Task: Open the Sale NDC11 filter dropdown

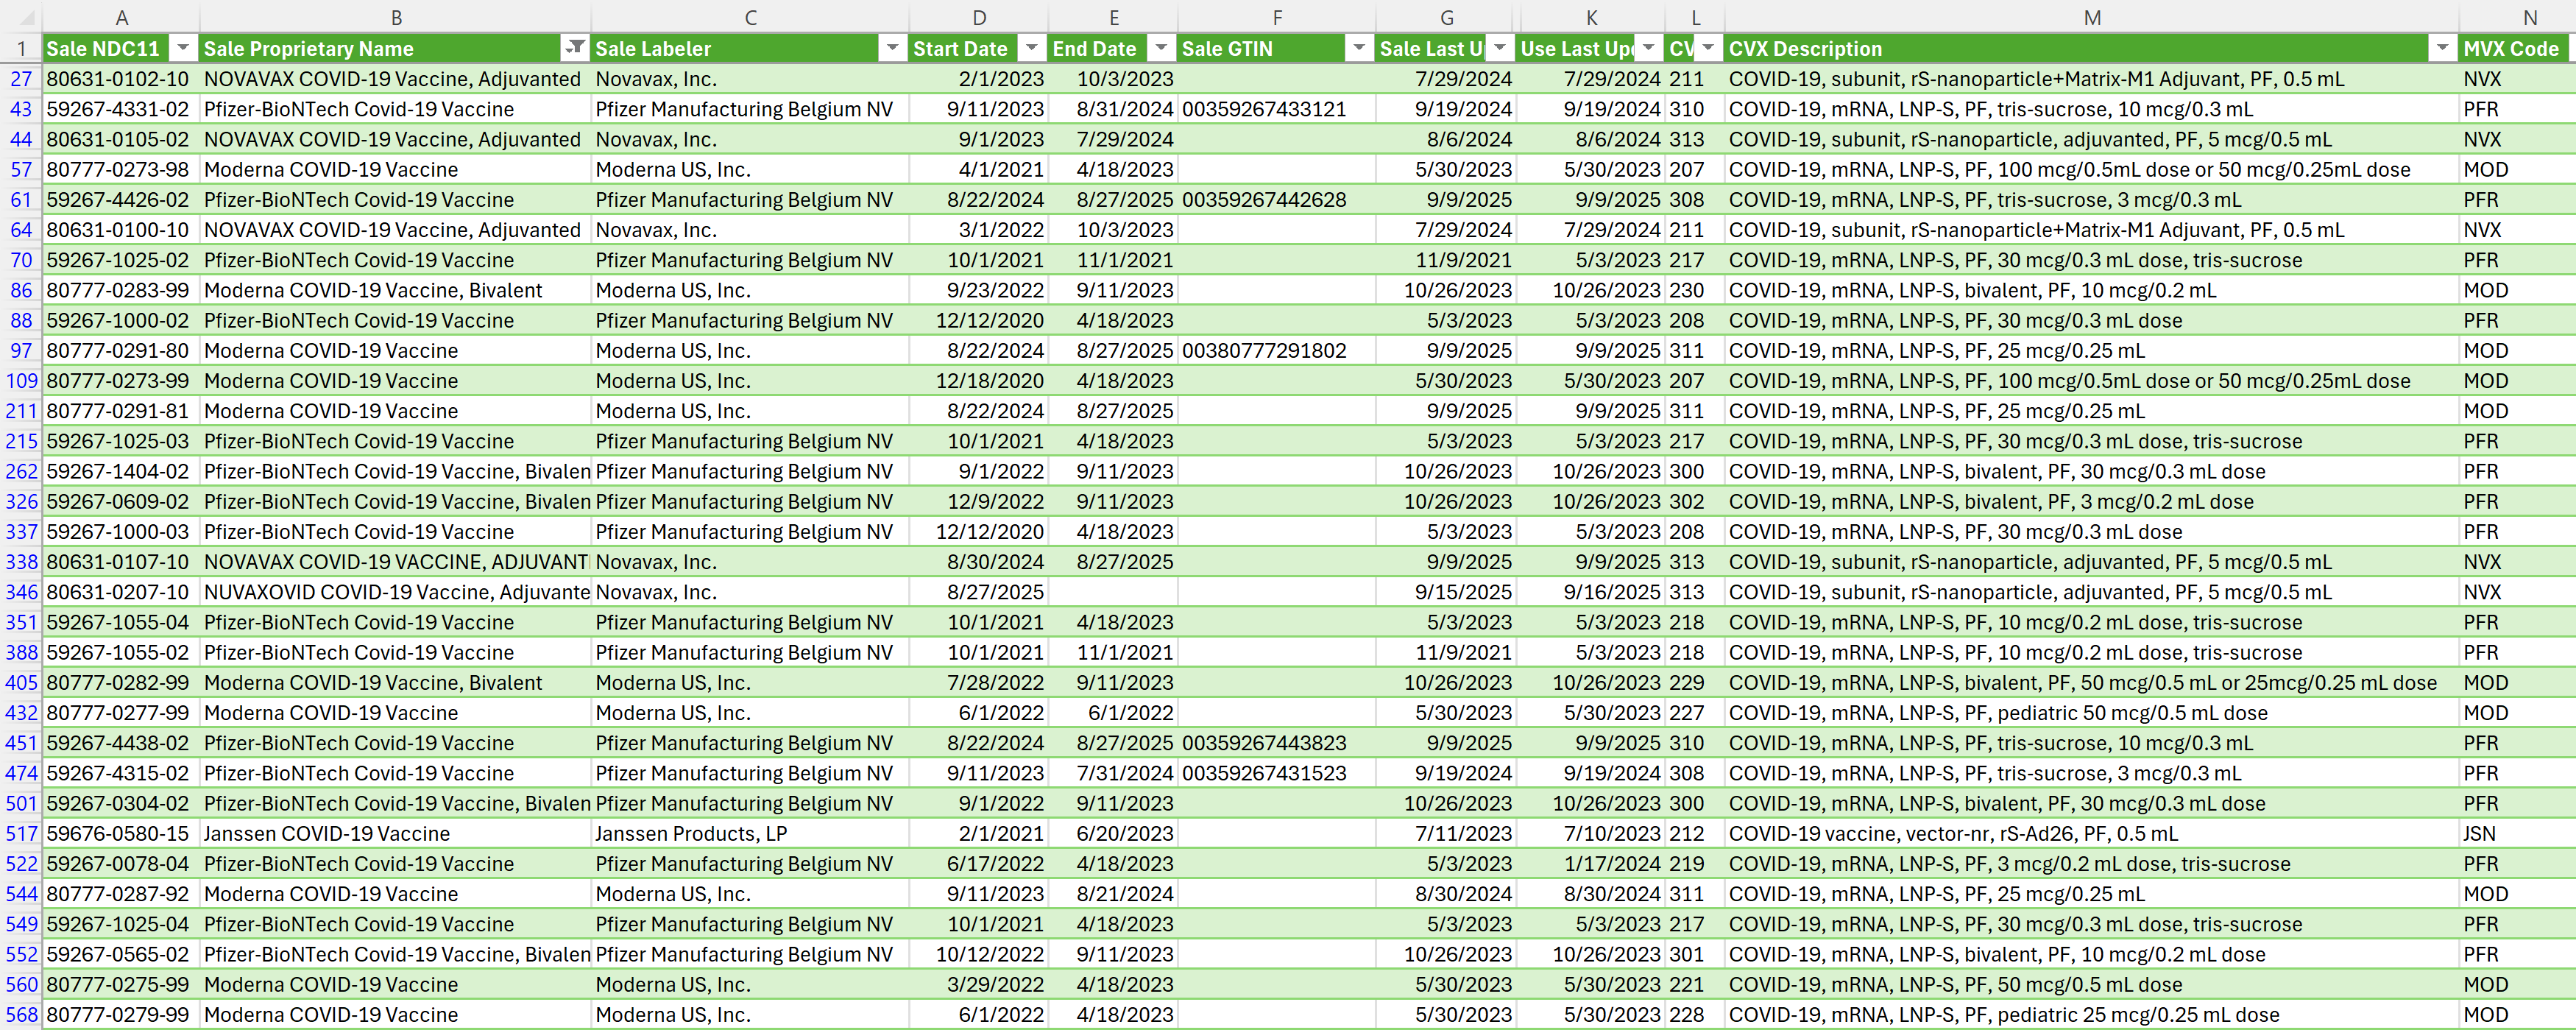Action: click(182, 48)
